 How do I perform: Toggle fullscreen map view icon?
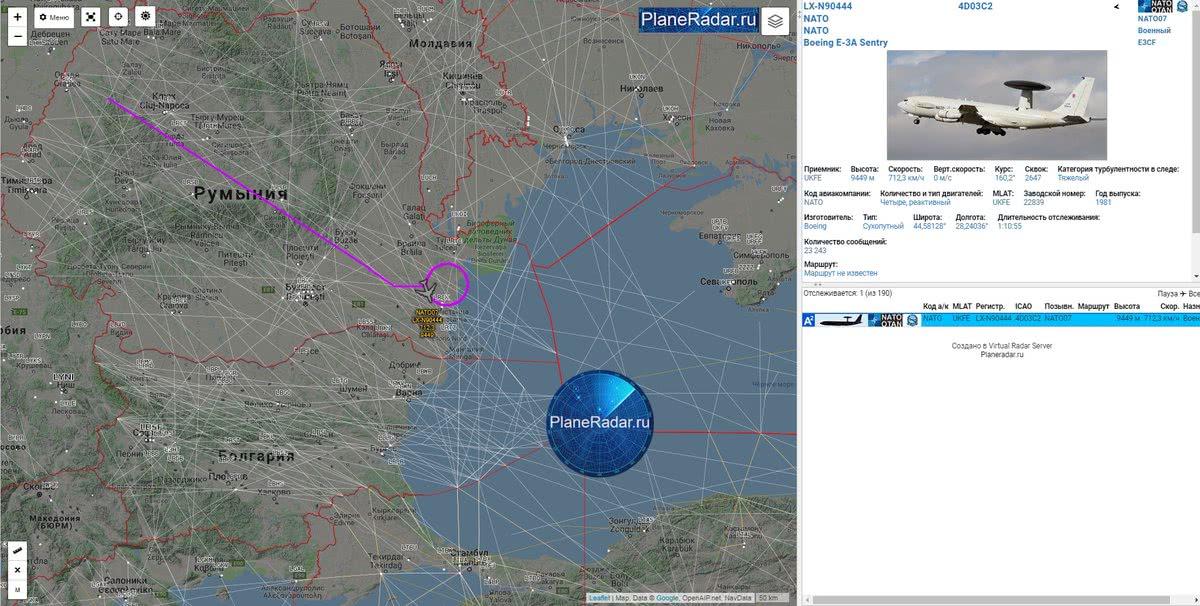pyautogui.click(x=91, y=17)
